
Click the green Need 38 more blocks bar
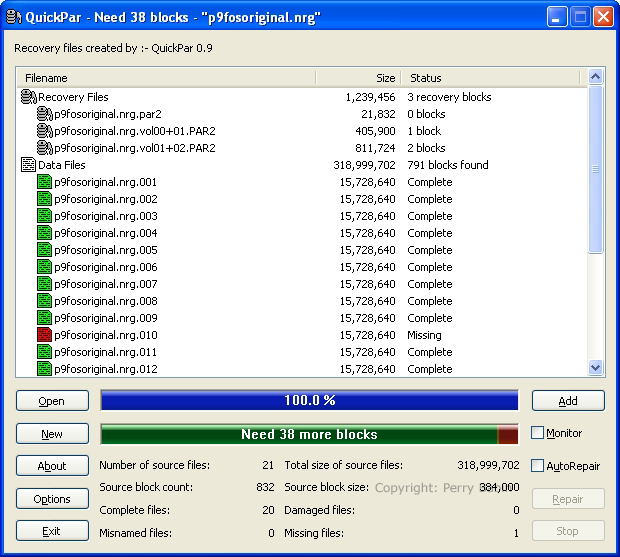(x=310, y=434)
